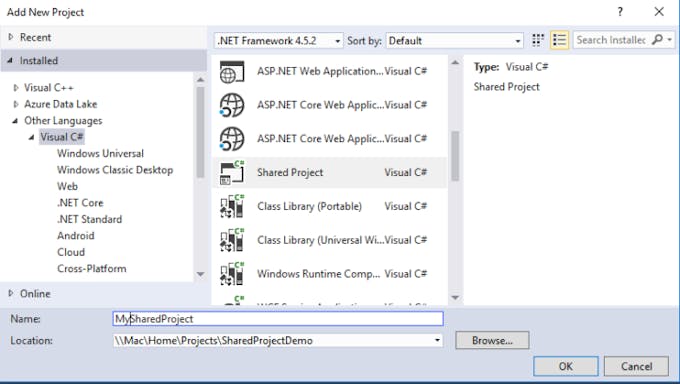Open the help question mark button
Image resolution: width=680 pixels, height=384 pixels.
click(x=620, y=12)
